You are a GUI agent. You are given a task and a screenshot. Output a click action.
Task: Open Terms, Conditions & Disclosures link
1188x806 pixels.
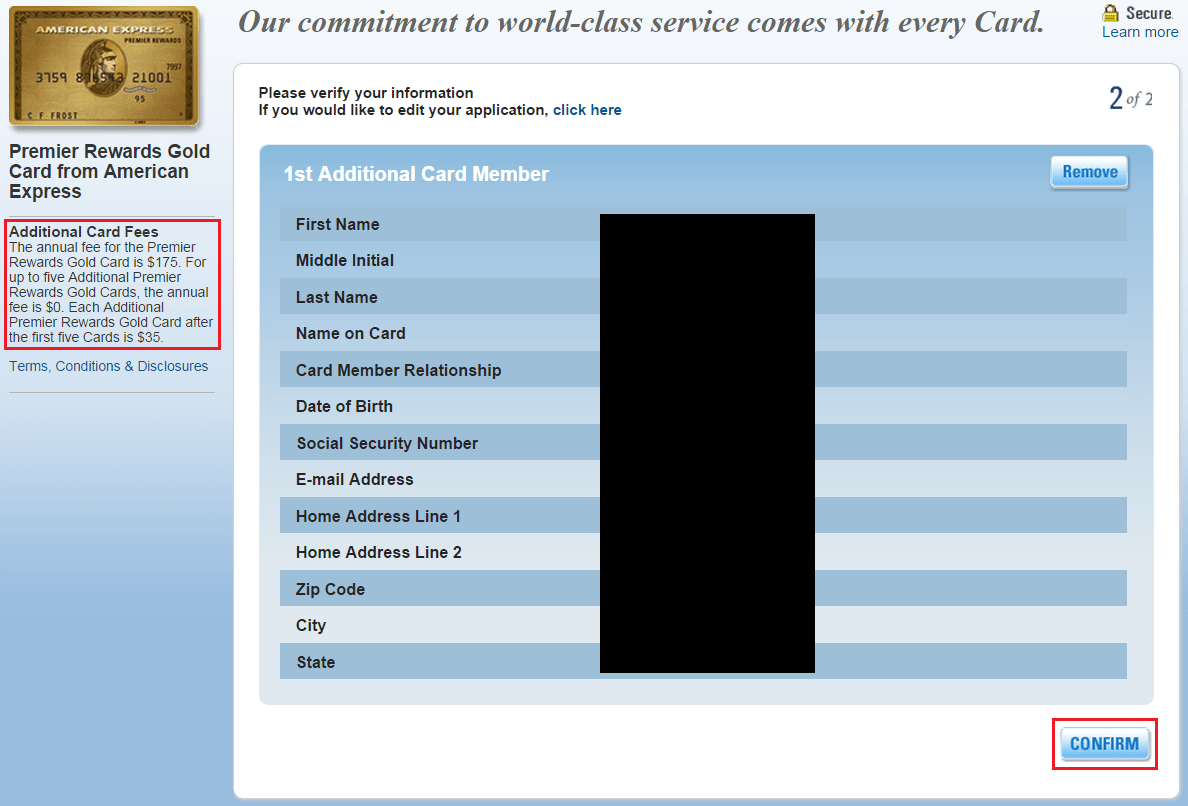108,366
